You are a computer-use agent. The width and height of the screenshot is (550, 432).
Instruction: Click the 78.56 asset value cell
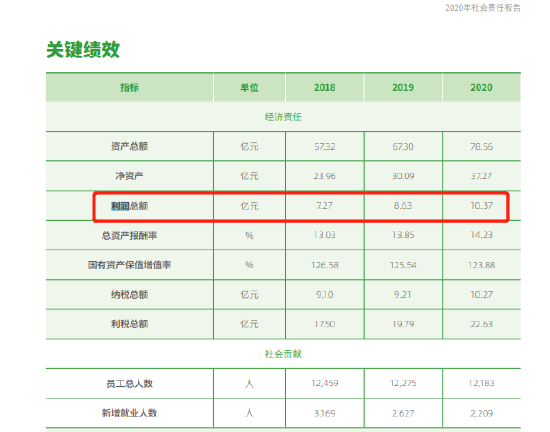[x=481, y=146]
